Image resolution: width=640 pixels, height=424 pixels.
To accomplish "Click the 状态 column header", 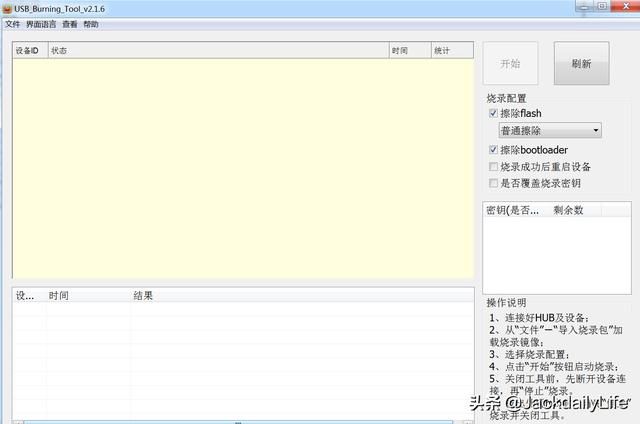I will pos(219,51).
